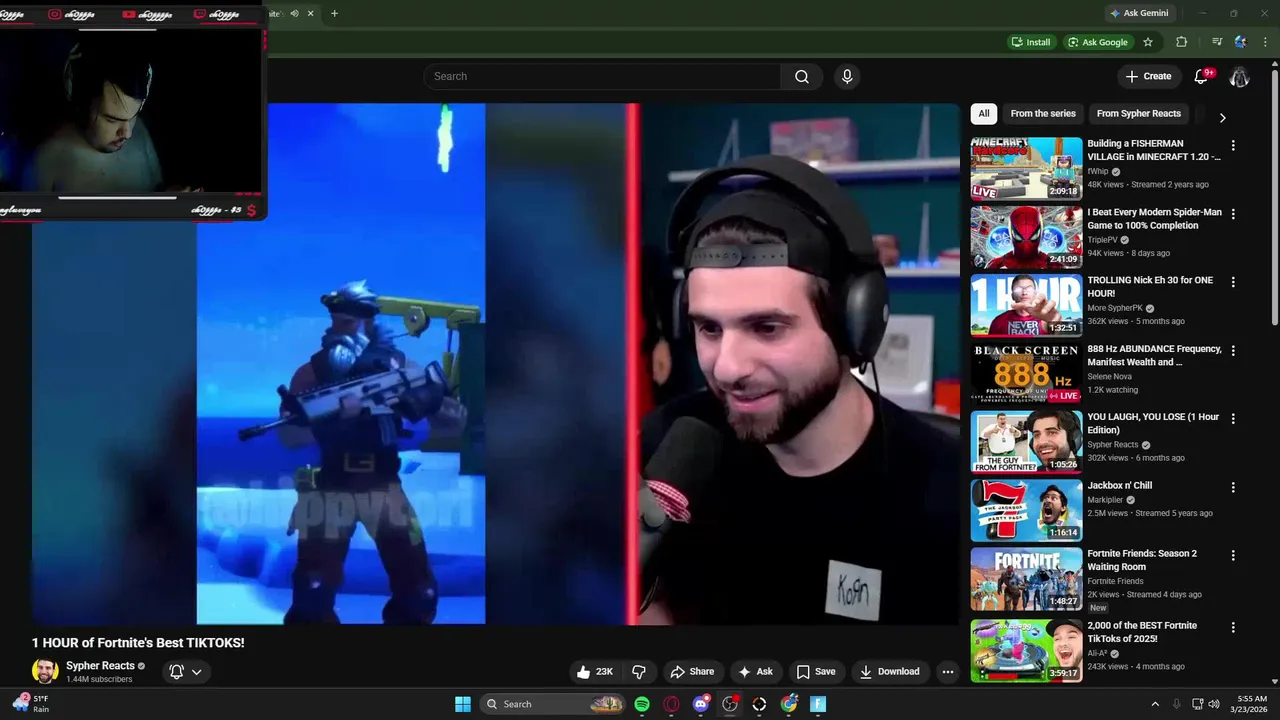Open options for 2,000 BEST Fortnite TikToks video
Screen dimensions: 1280x720
coord(1233,627)
